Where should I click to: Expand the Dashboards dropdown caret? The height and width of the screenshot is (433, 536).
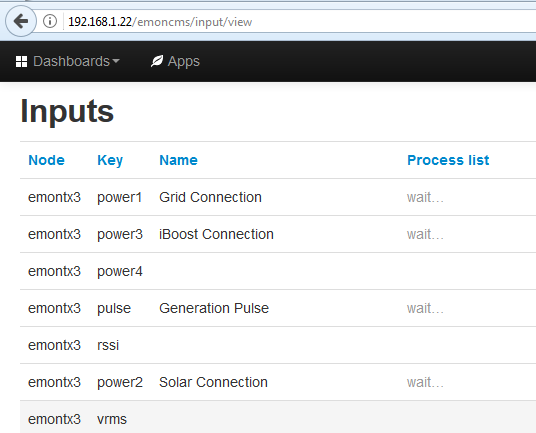[x=116, y=61]
